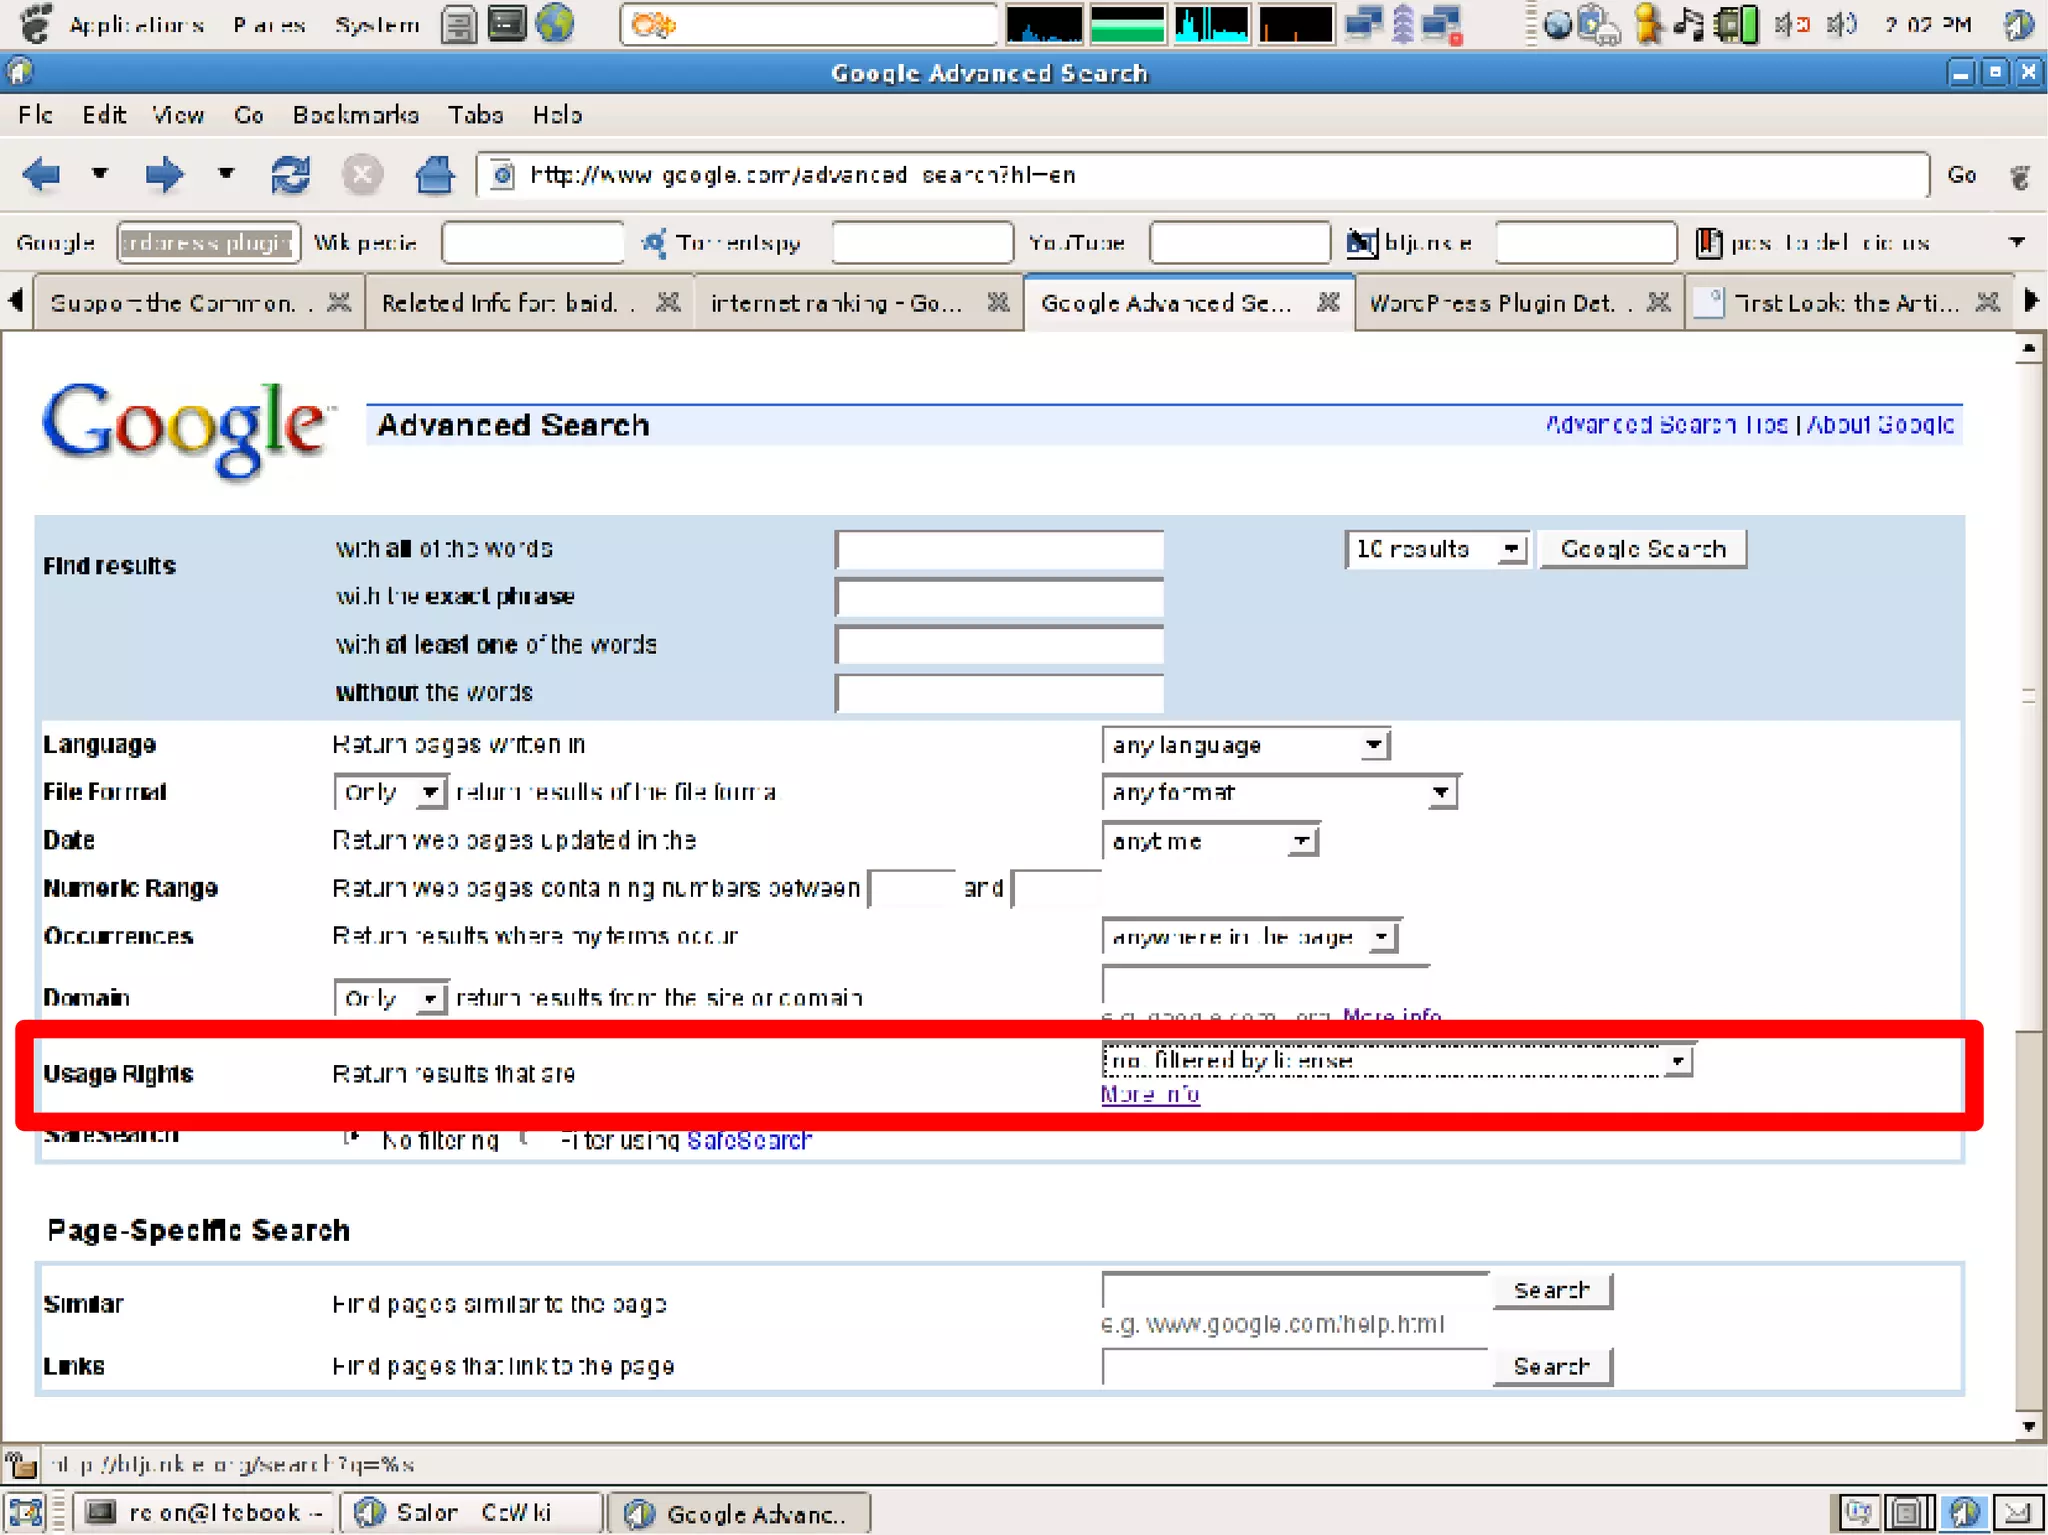Click the Reload page icon

[290, 175]
